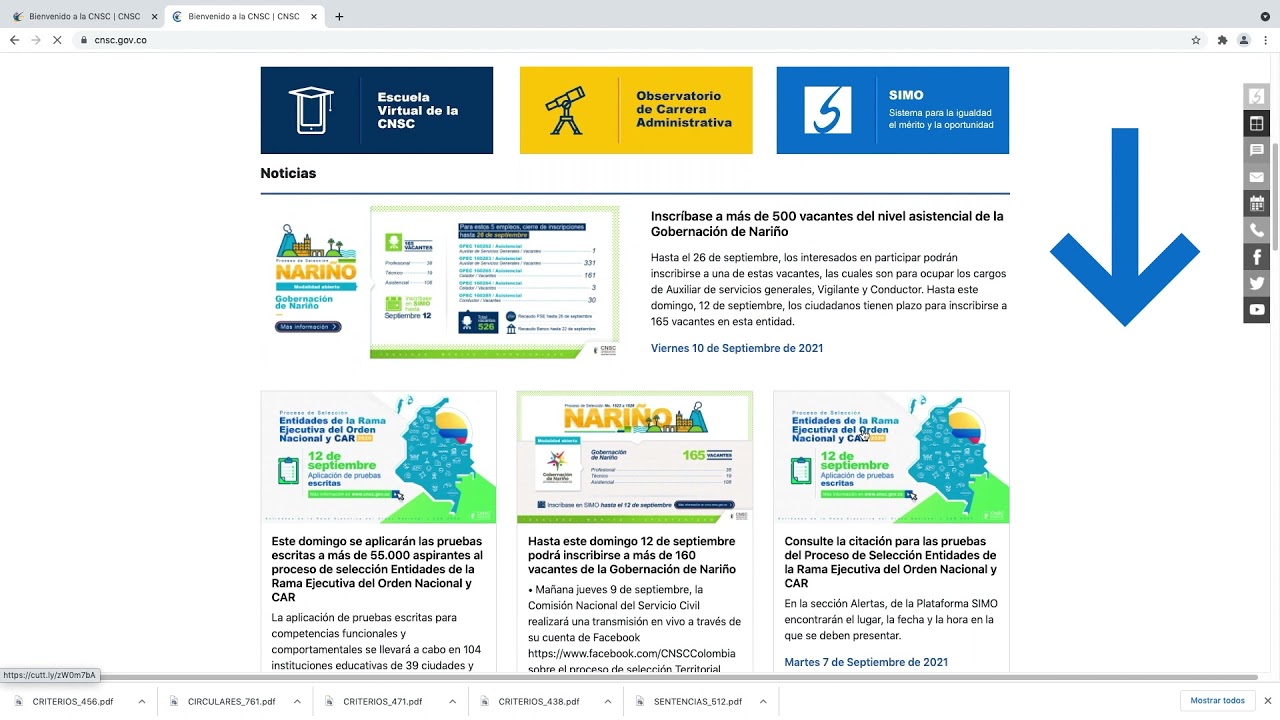The width and height of the screenshot is (1280, 720).
Task: Click the middle card's Nariño 165 image
Action: tap(635, 457)
